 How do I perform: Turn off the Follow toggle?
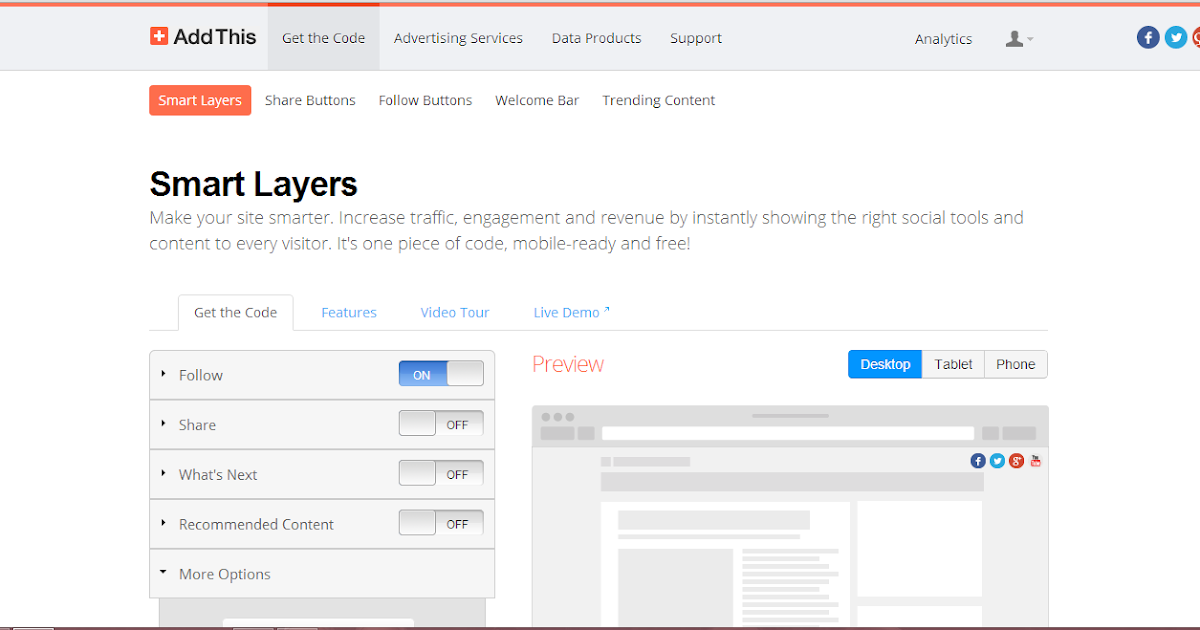441,374
